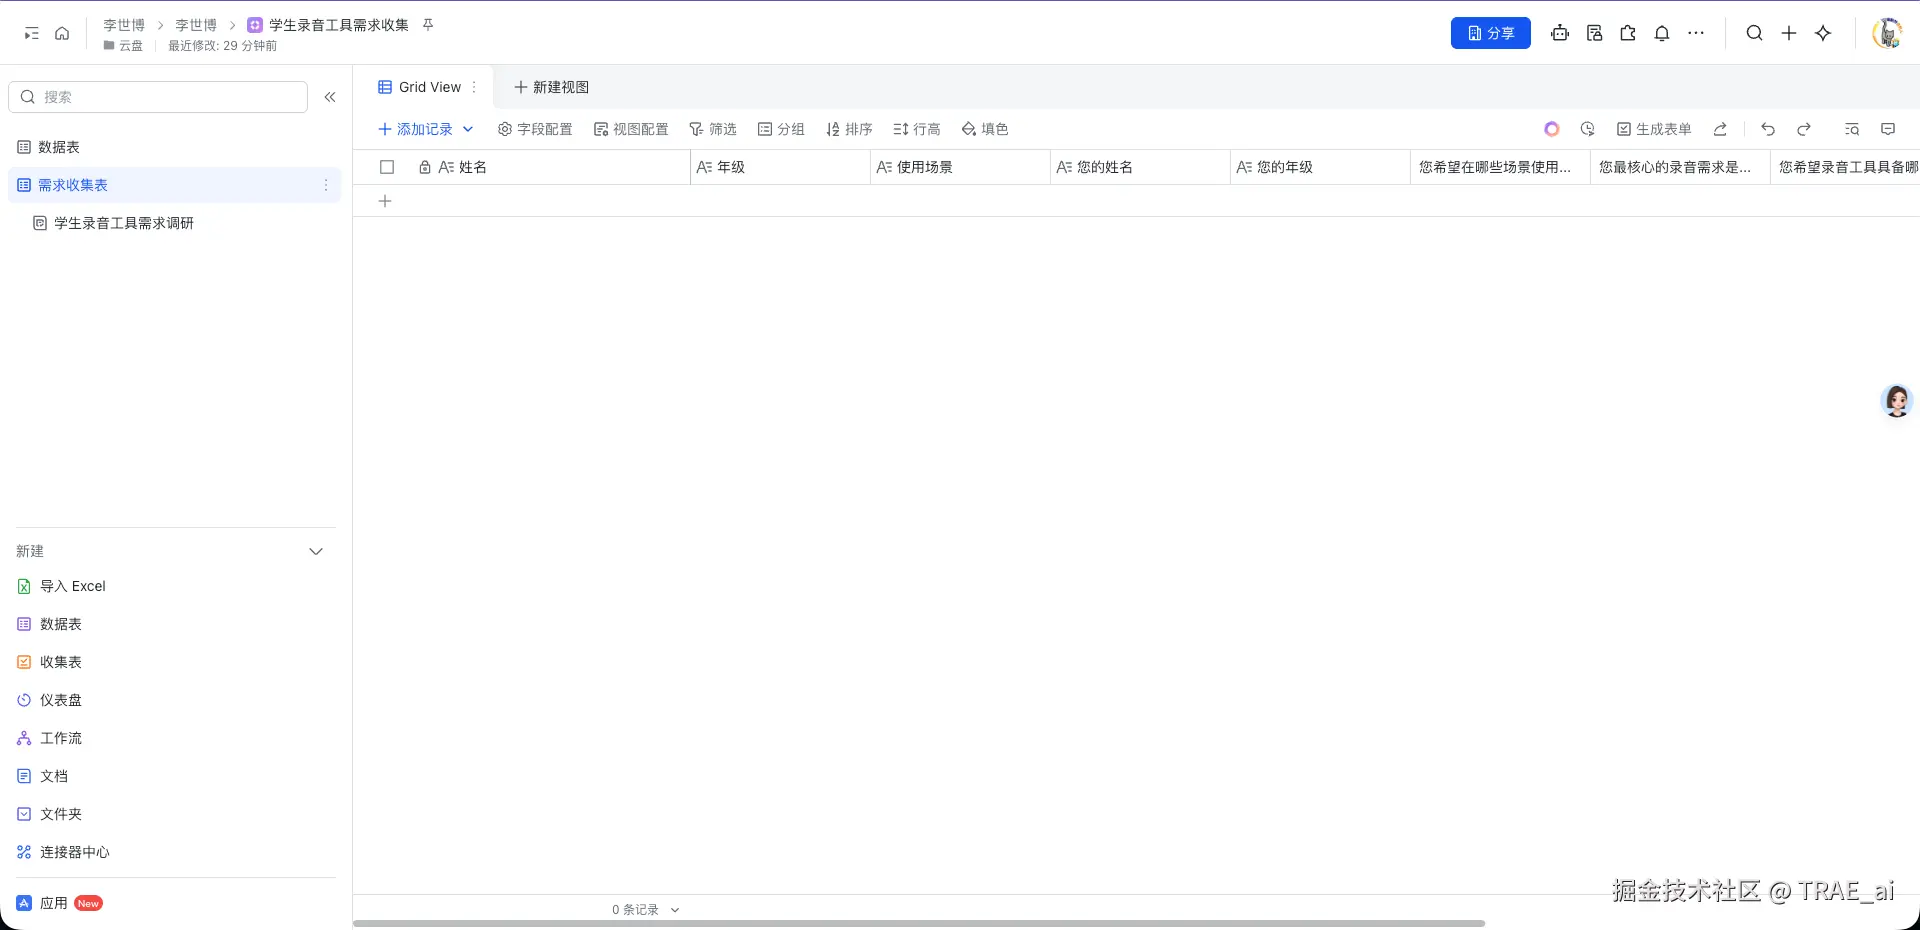
Task: Click 新建视图 to add a view
Action: (x=551, y=87)
